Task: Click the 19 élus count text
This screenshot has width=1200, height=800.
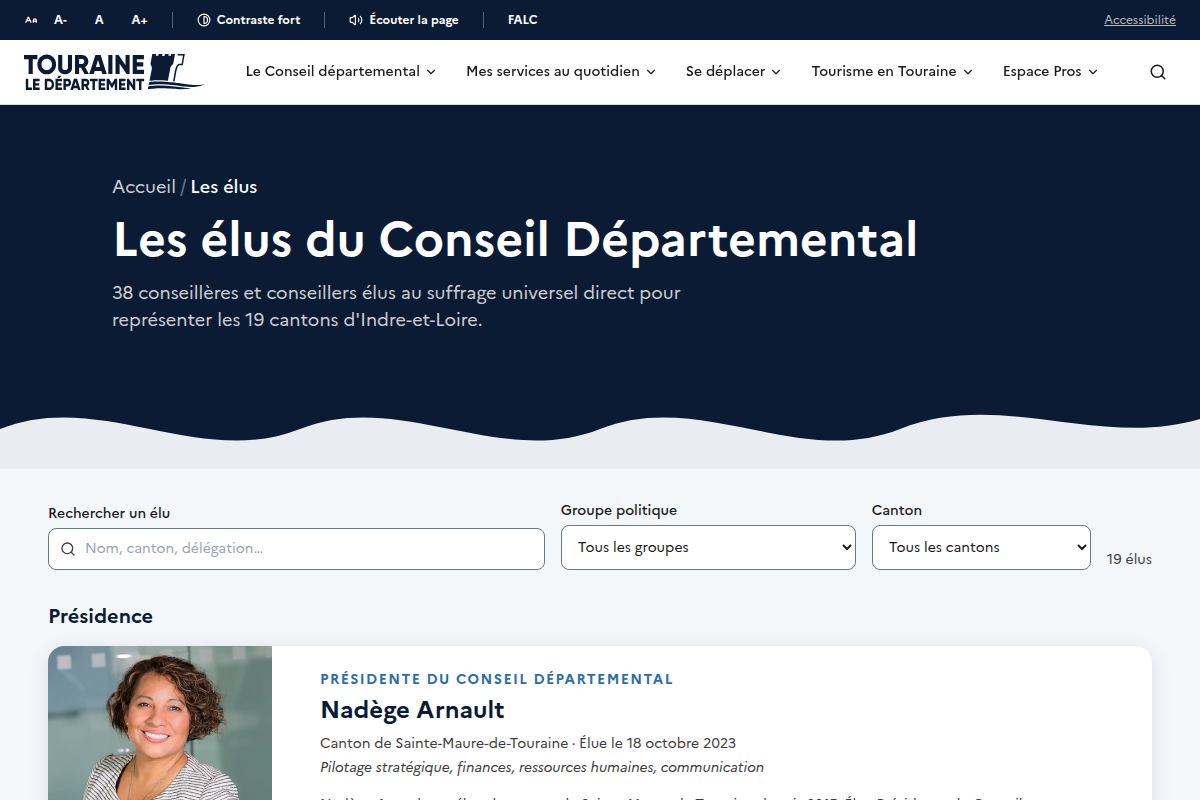Action: coord(1129,559)
